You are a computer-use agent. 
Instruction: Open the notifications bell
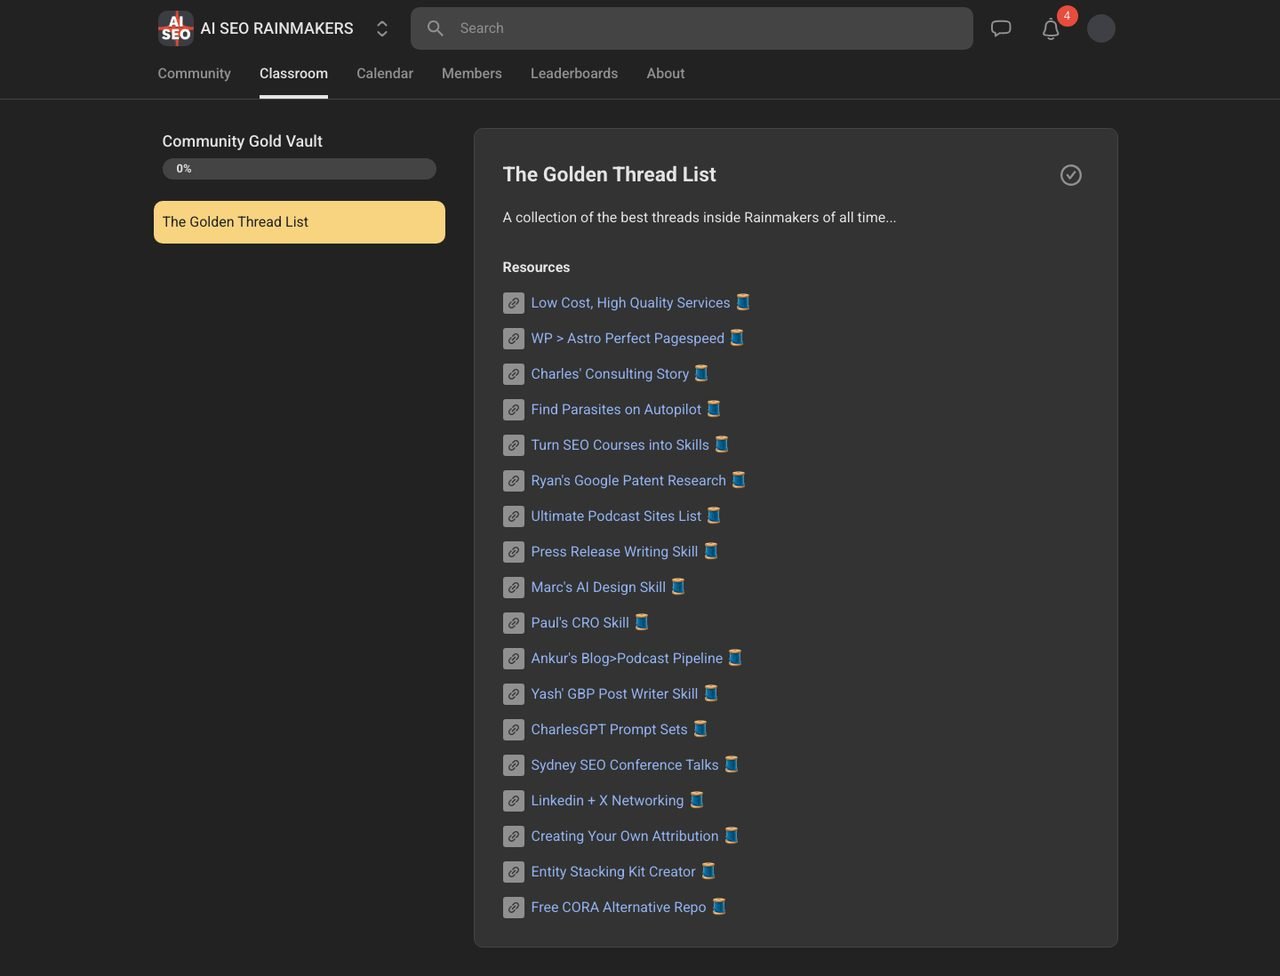1051,29
